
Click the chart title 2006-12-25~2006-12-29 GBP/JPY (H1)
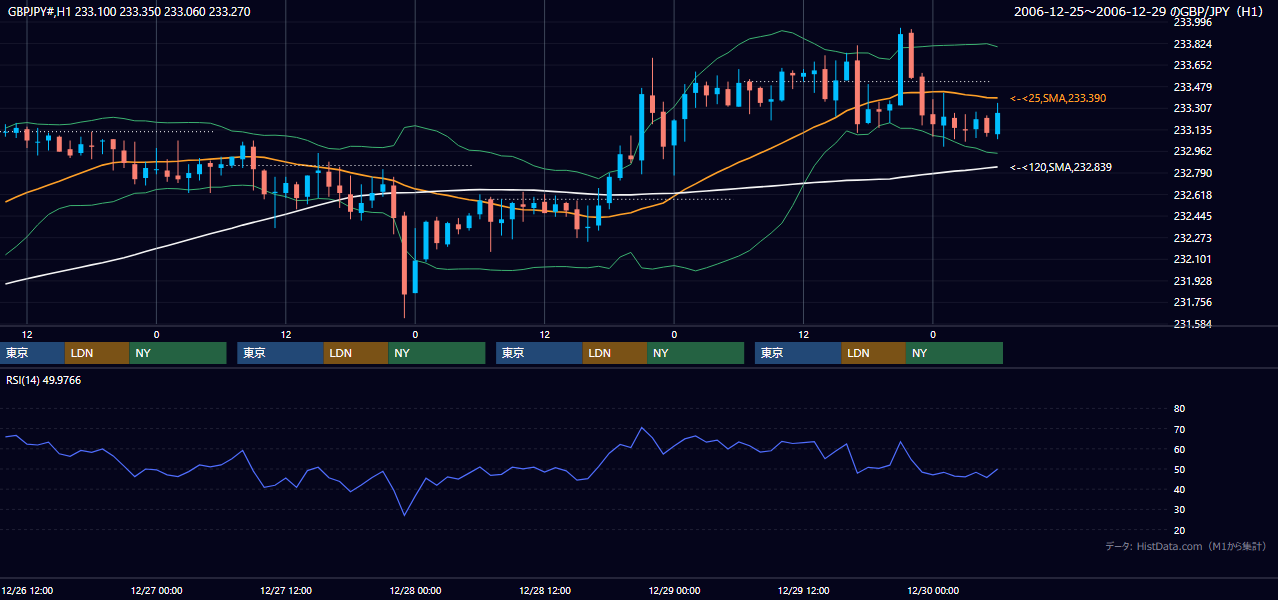(1139, 11)
